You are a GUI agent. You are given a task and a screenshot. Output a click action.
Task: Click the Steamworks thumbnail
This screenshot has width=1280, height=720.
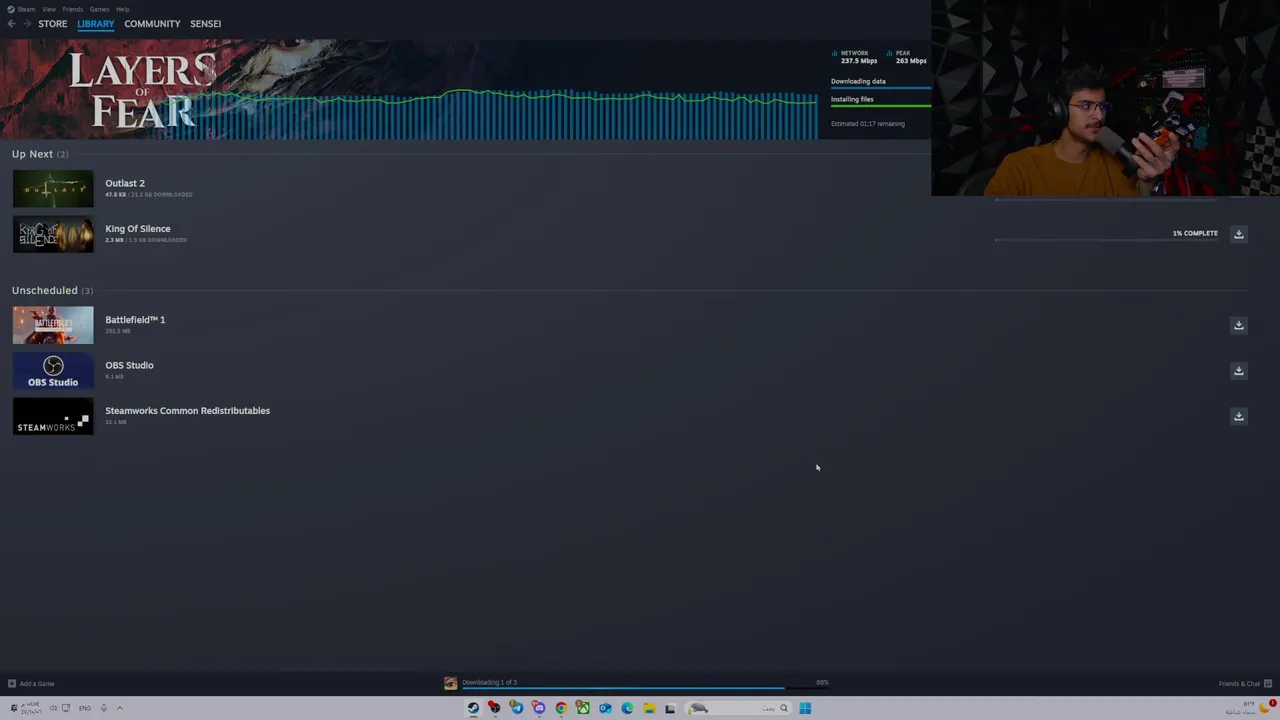point(53,417)
